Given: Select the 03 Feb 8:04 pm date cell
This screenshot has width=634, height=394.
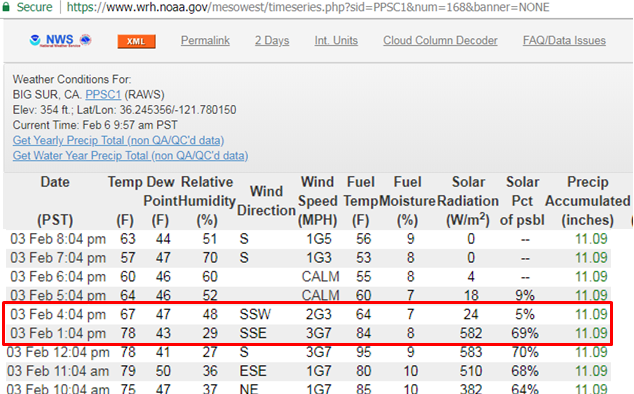Looking at the screenshot, I should pyautogui.click(x=58, y=239).
